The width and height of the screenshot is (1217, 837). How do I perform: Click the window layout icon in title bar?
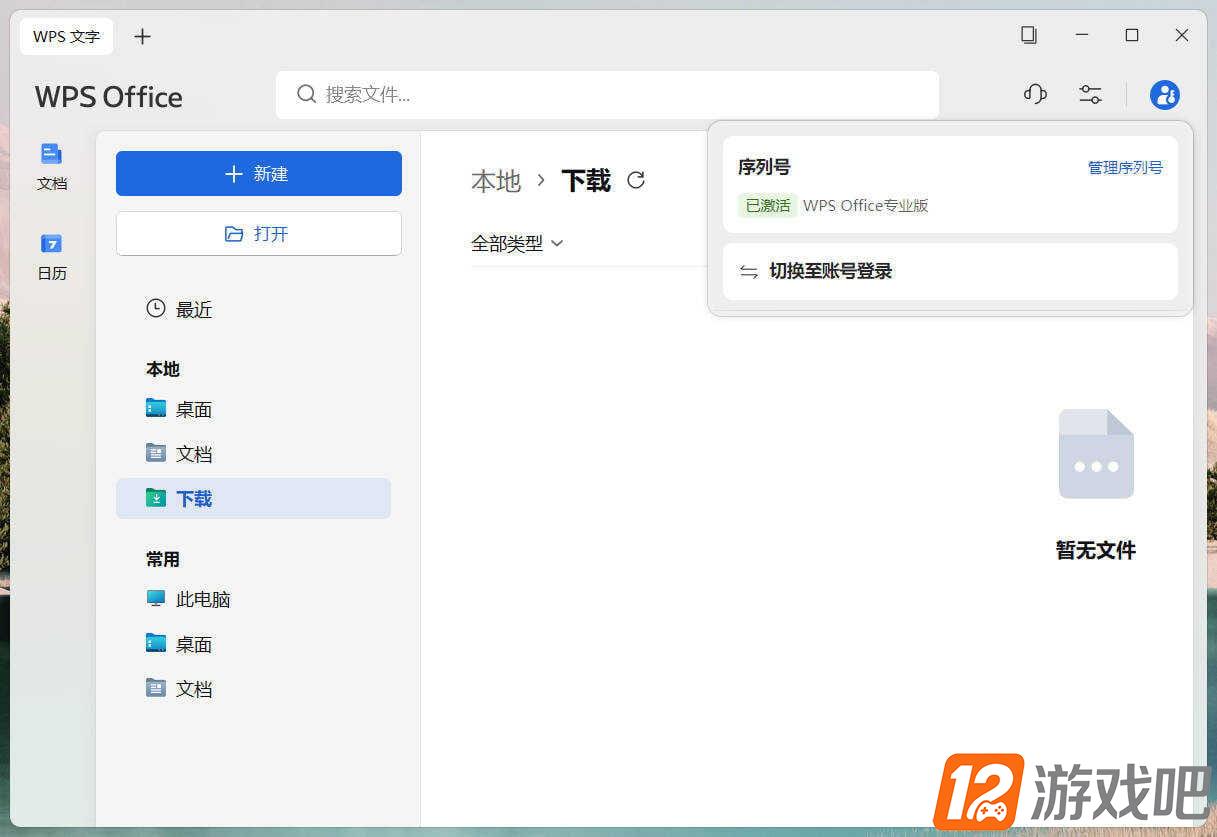click(1029, 35)
